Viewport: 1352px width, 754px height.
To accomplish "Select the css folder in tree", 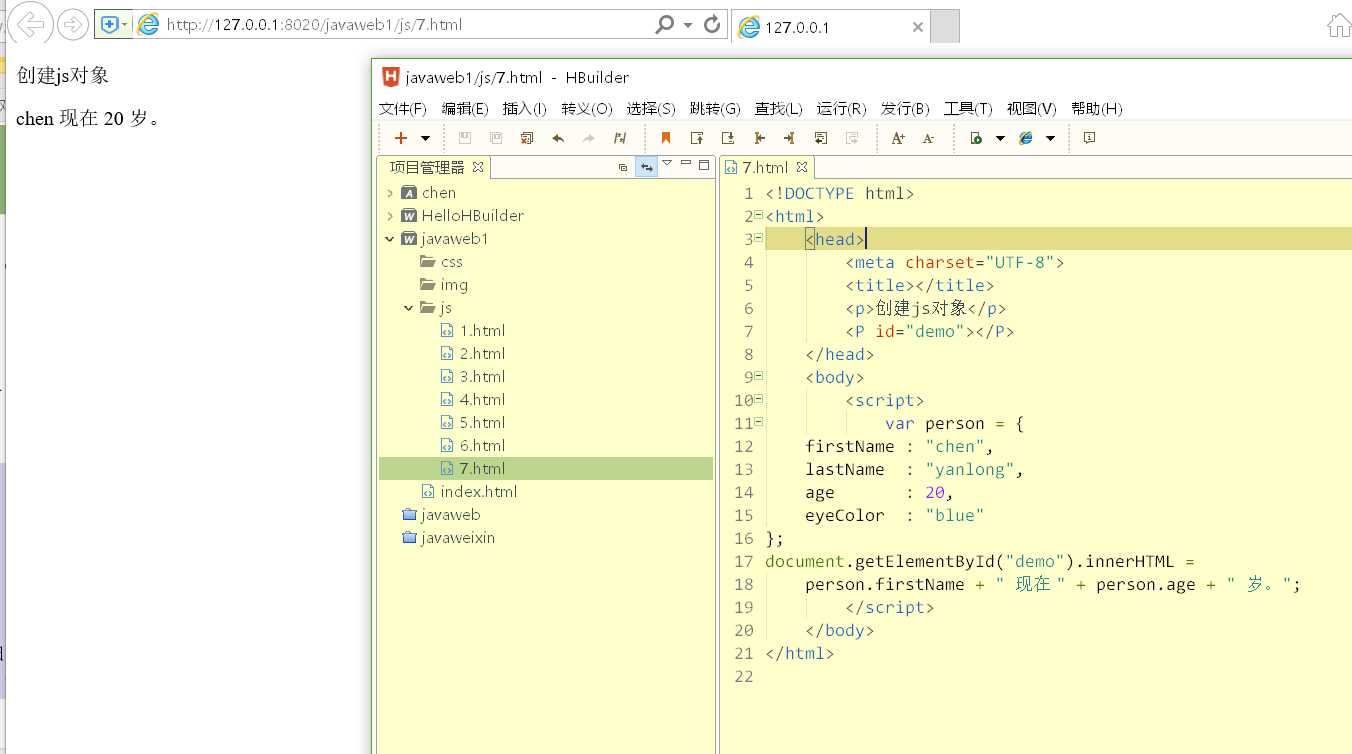I will click(x=441, y=261).
